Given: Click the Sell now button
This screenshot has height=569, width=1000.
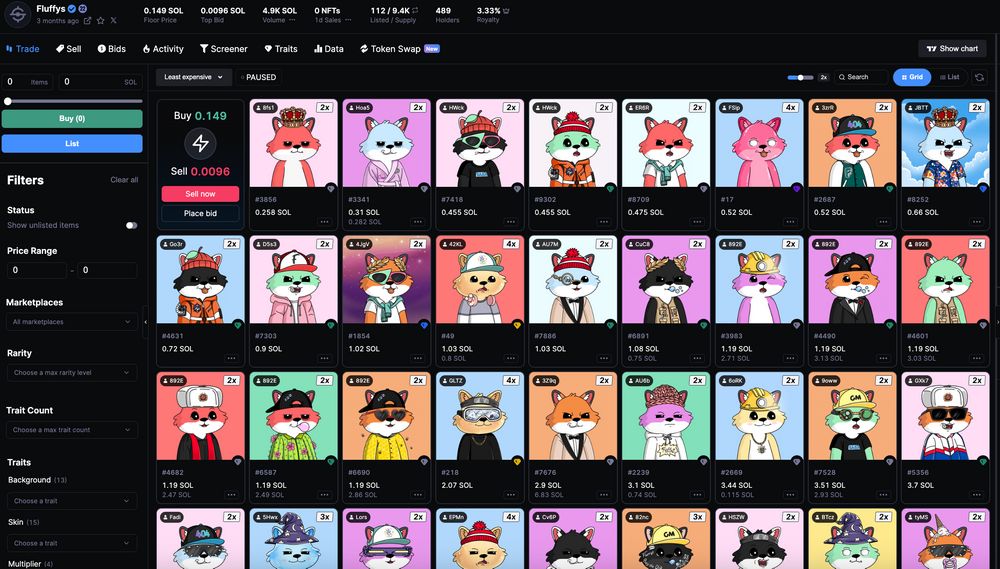Looking at the screenshot, I should 200,194.
